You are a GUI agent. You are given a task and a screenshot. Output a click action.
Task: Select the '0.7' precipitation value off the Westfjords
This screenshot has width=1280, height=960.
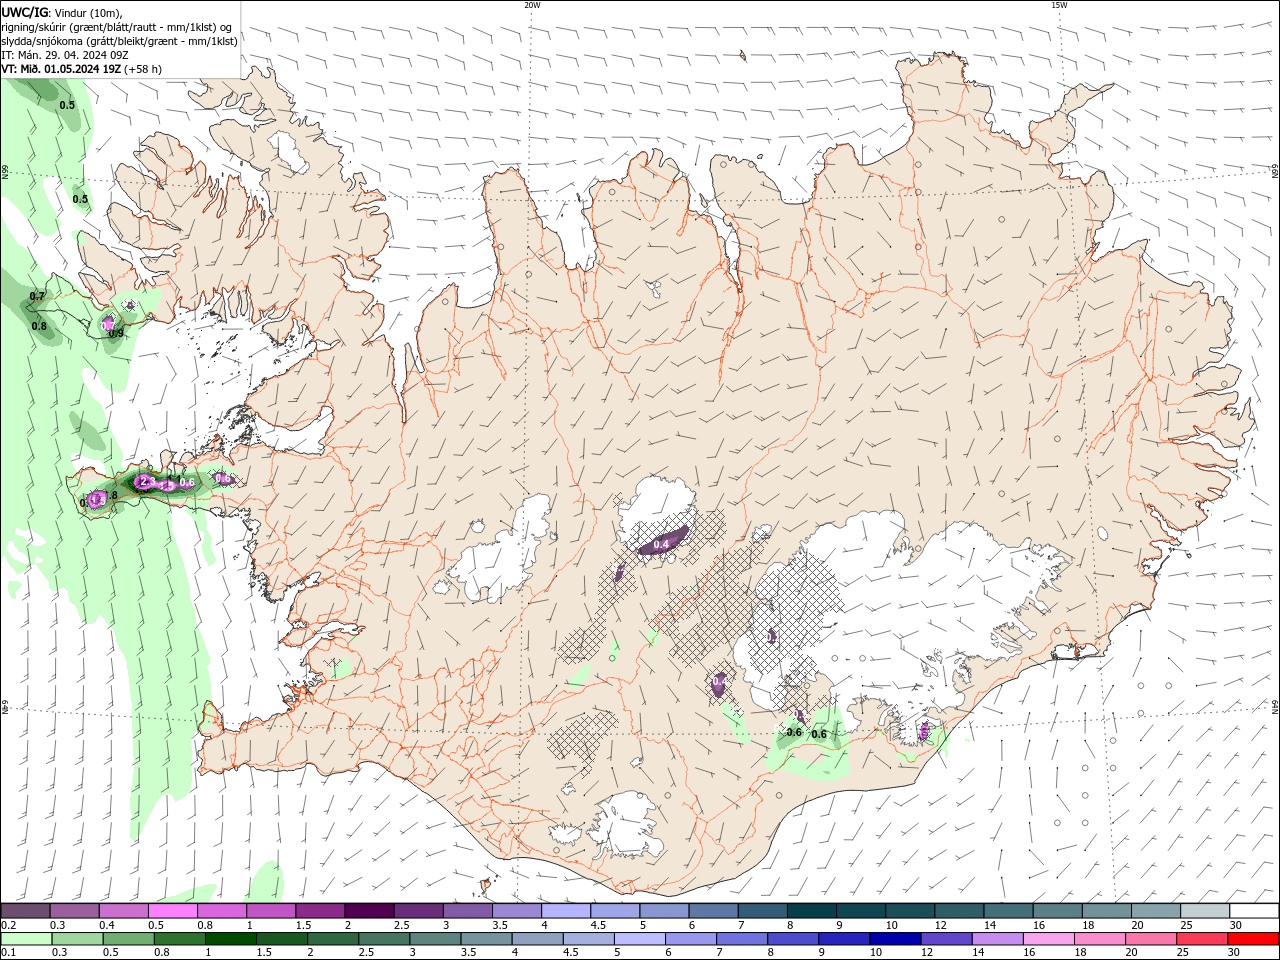tap(38, 296)
